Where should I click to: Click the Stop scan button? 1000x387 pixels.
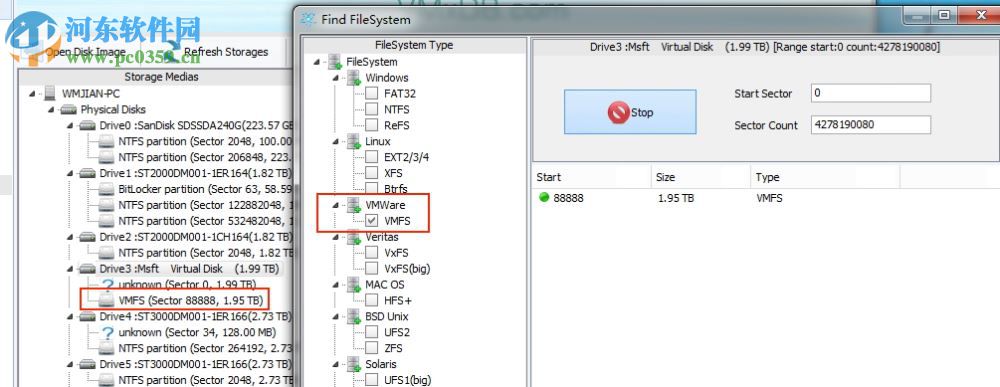[x=630, y=112]
